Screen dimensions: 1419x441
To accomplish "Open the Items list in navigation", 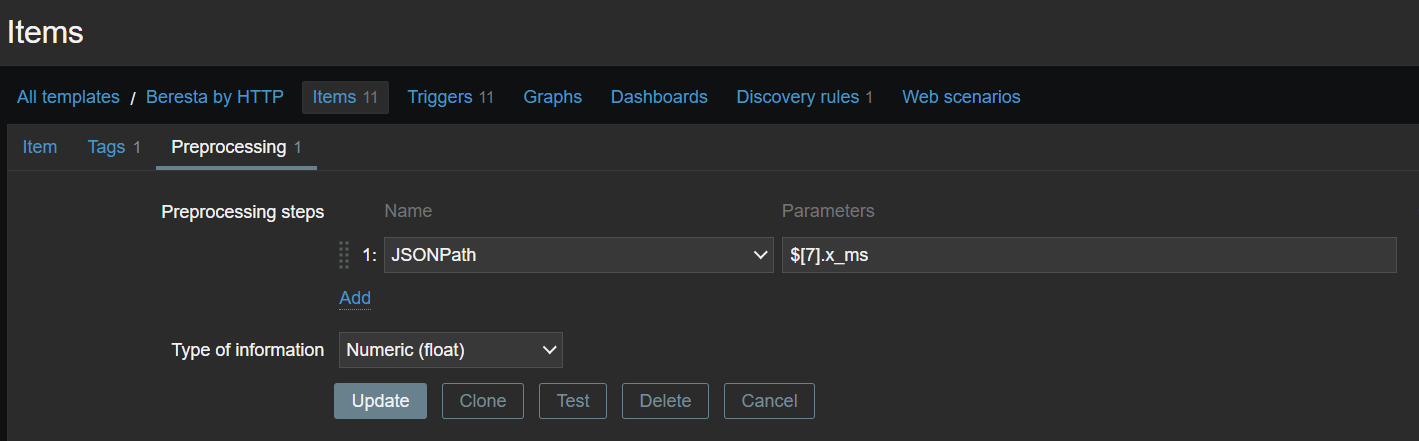I will (335, 97).
